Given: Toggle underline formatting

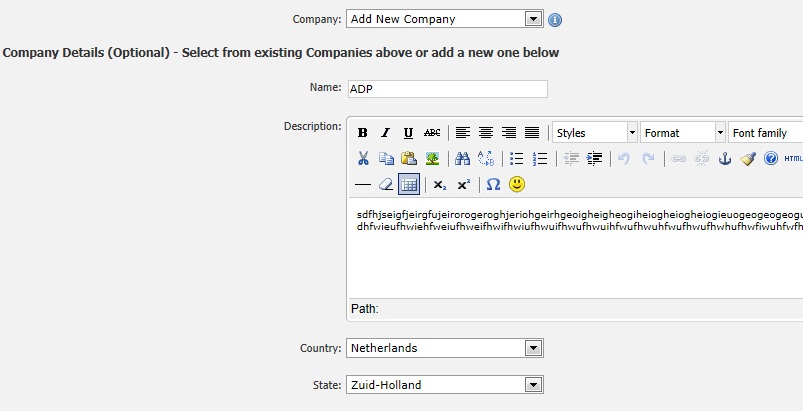Looking at the screenshot, I should pos(408,133).
